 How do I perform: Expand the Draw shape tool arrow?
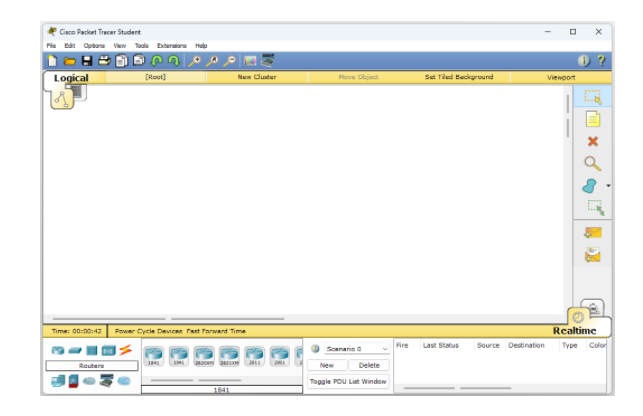click(x=607, y=186)
